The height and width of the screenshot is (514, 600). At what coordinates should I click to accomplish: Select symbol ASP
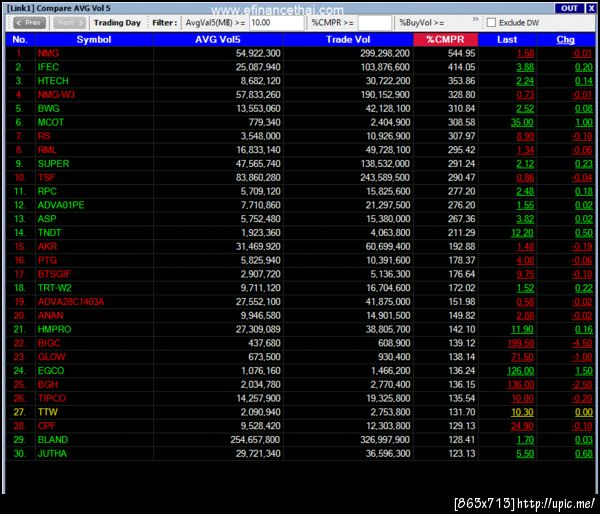[x=47, y=219]
